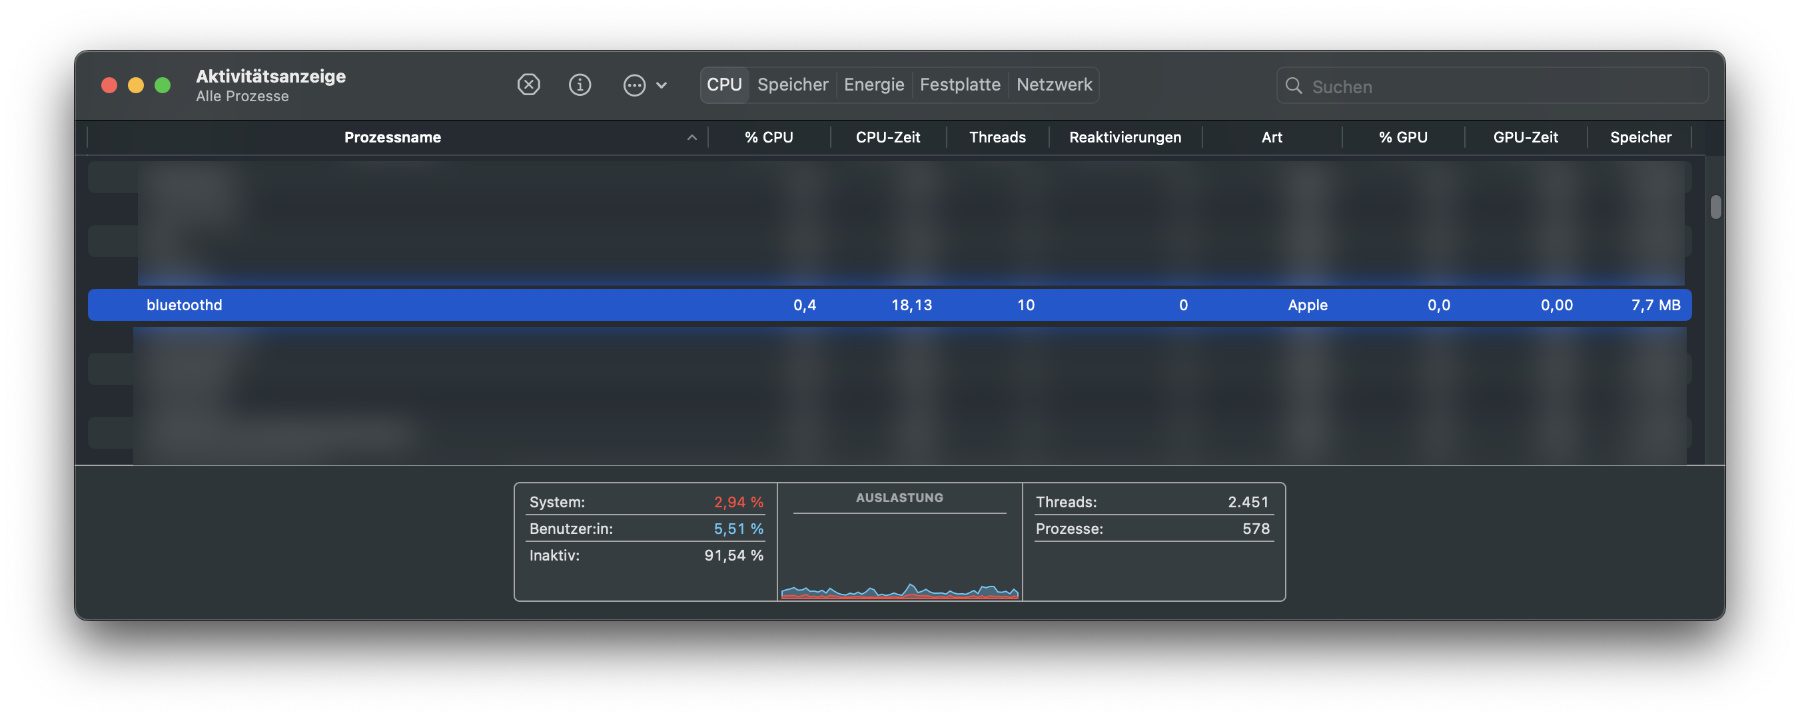The image size is (1800, 719).
Task: Select the Netzwerk tab
Action: coord(1054,85)
